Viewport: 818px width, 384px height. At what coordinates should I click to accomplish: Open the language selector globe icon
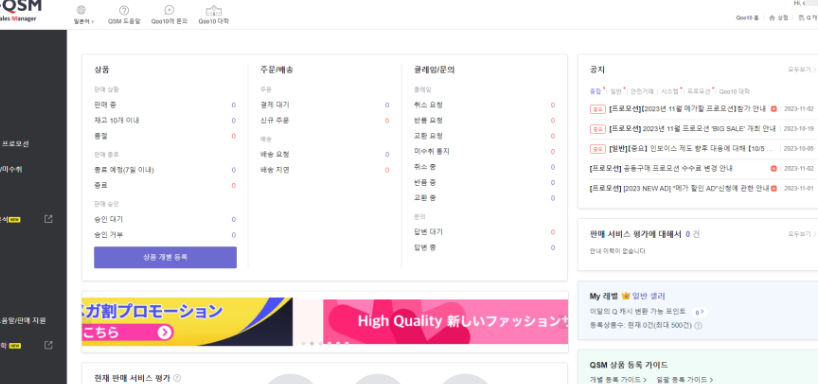point(81,10)
